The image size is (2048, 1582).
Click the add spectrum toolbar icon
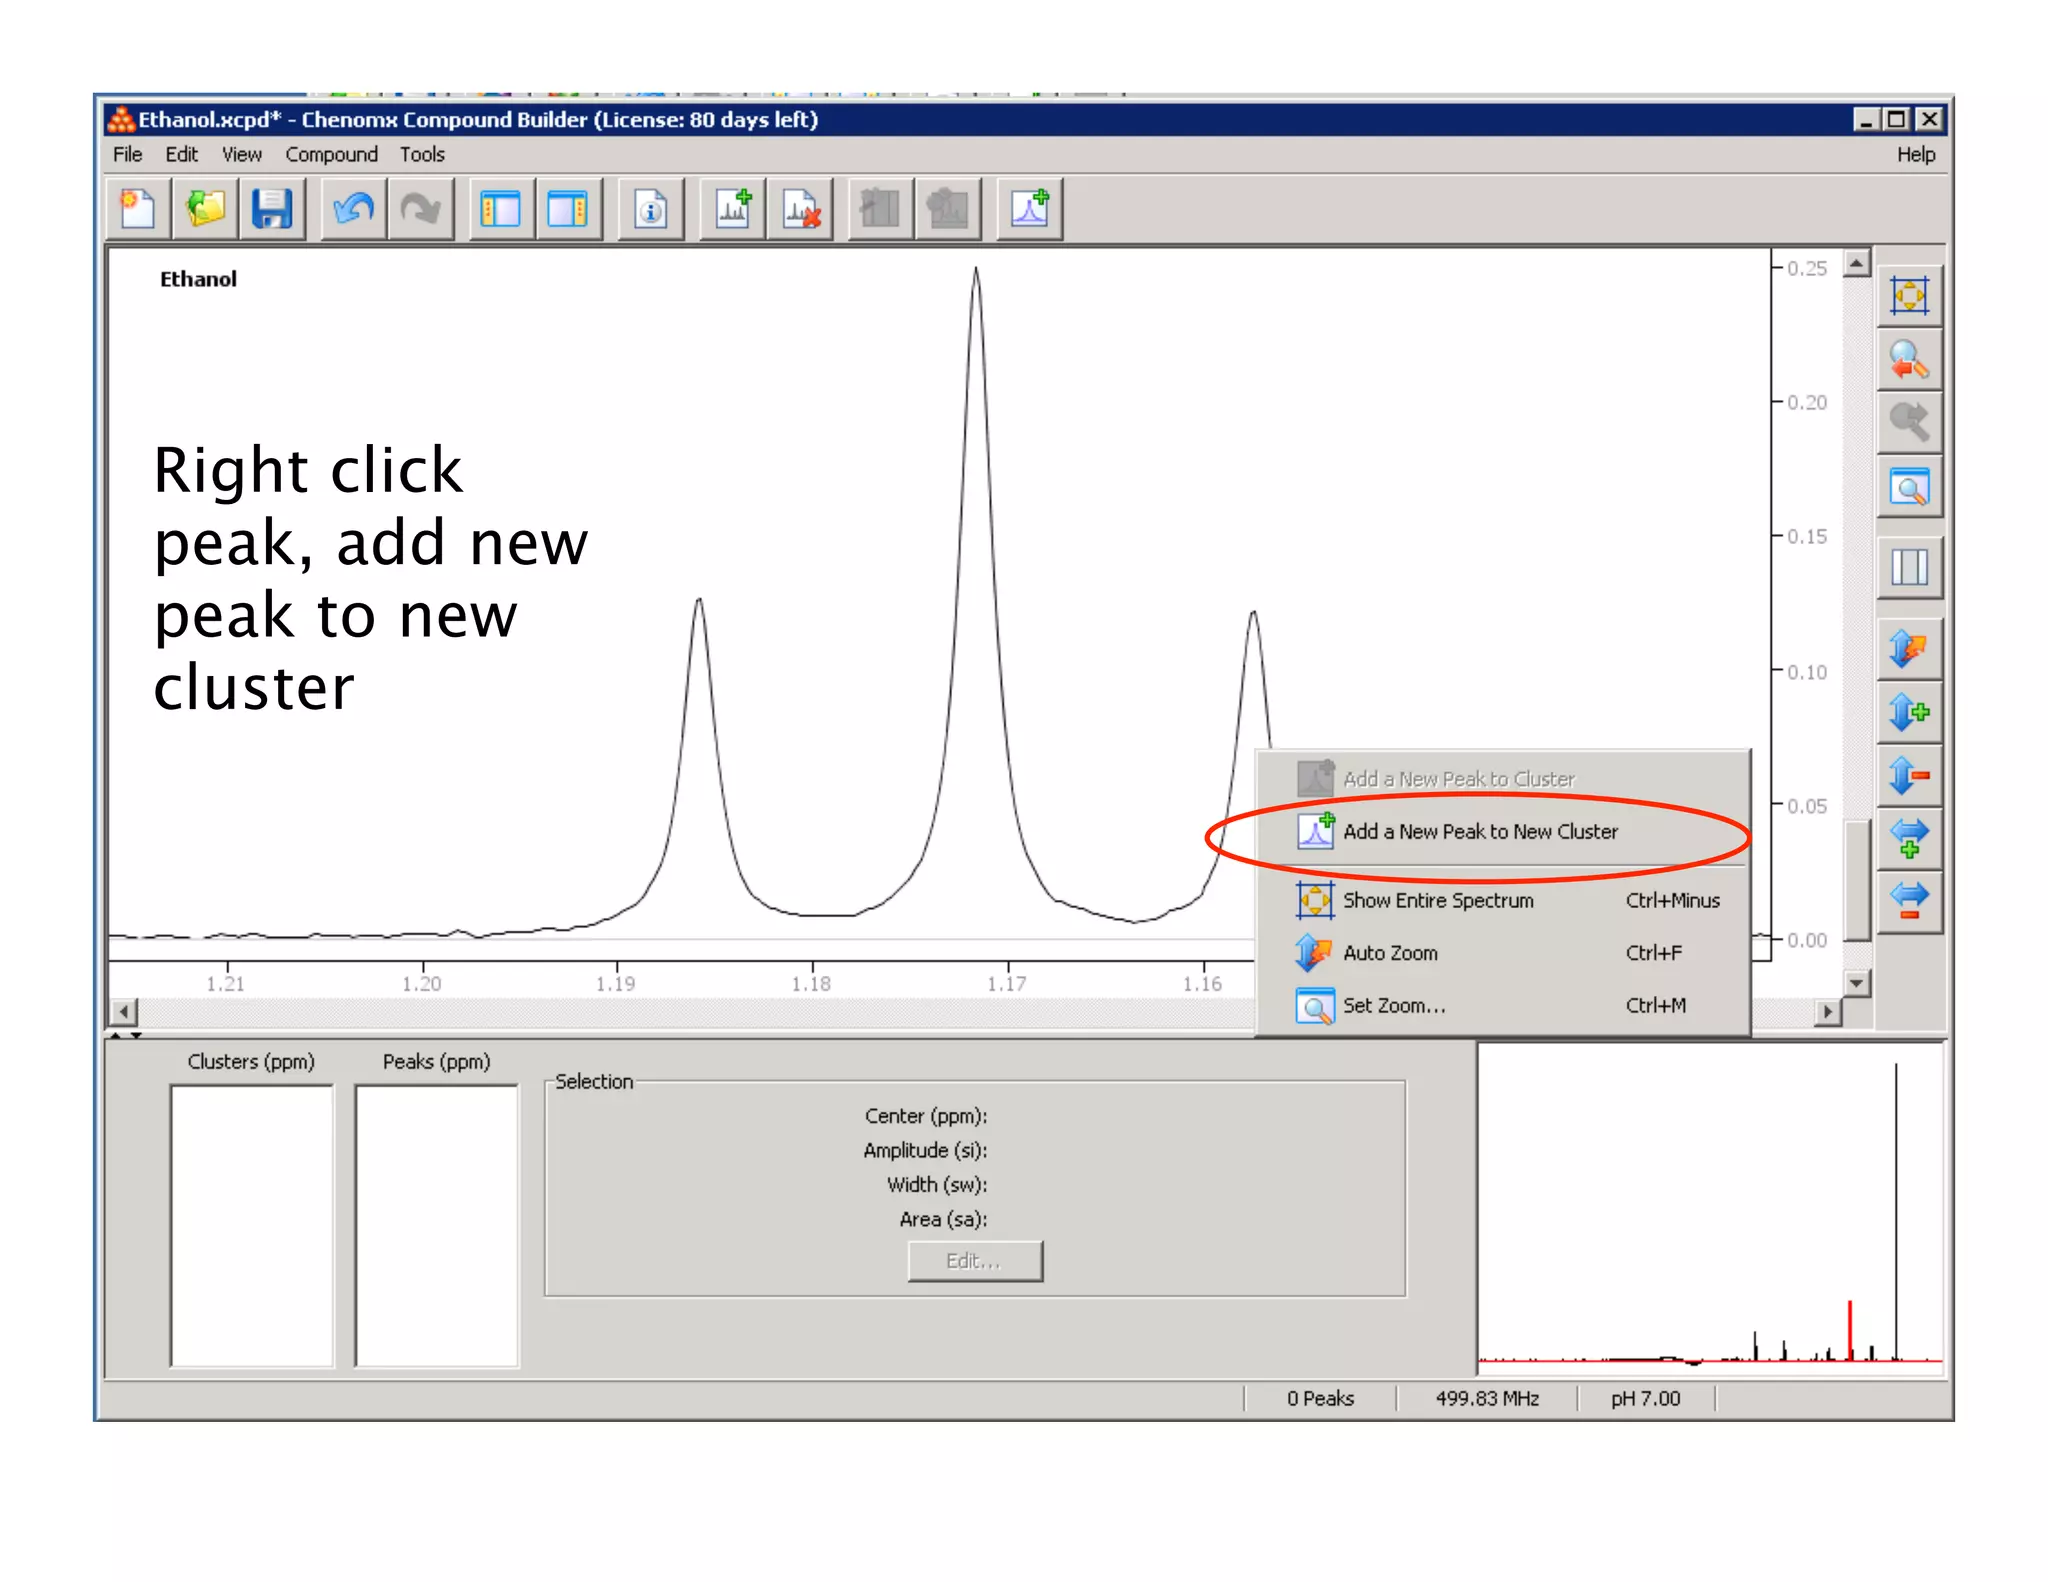(x=733, y=209)
